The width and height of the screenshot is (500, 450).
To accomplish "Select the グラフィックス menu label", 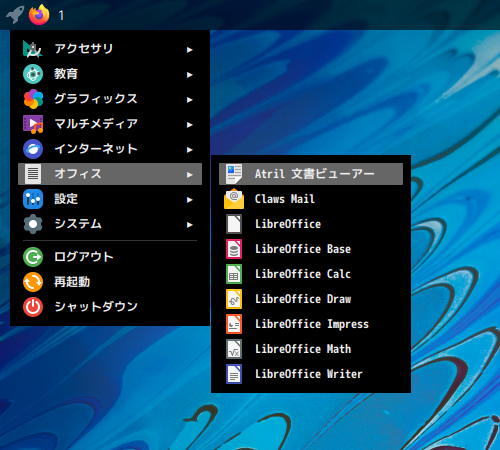I will coord(96,99).
